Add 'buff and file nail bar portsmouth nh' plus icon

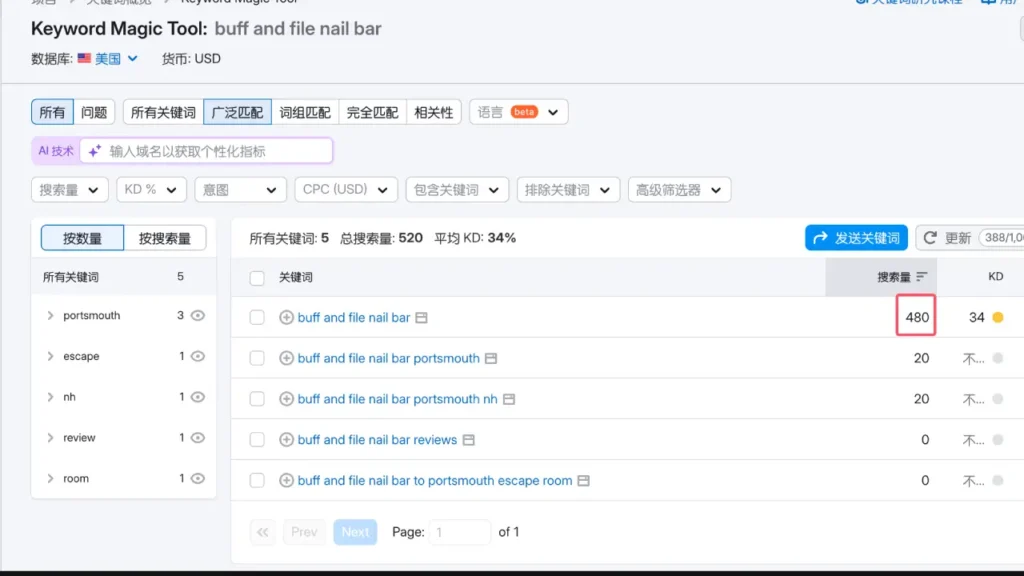coord(286,399)
